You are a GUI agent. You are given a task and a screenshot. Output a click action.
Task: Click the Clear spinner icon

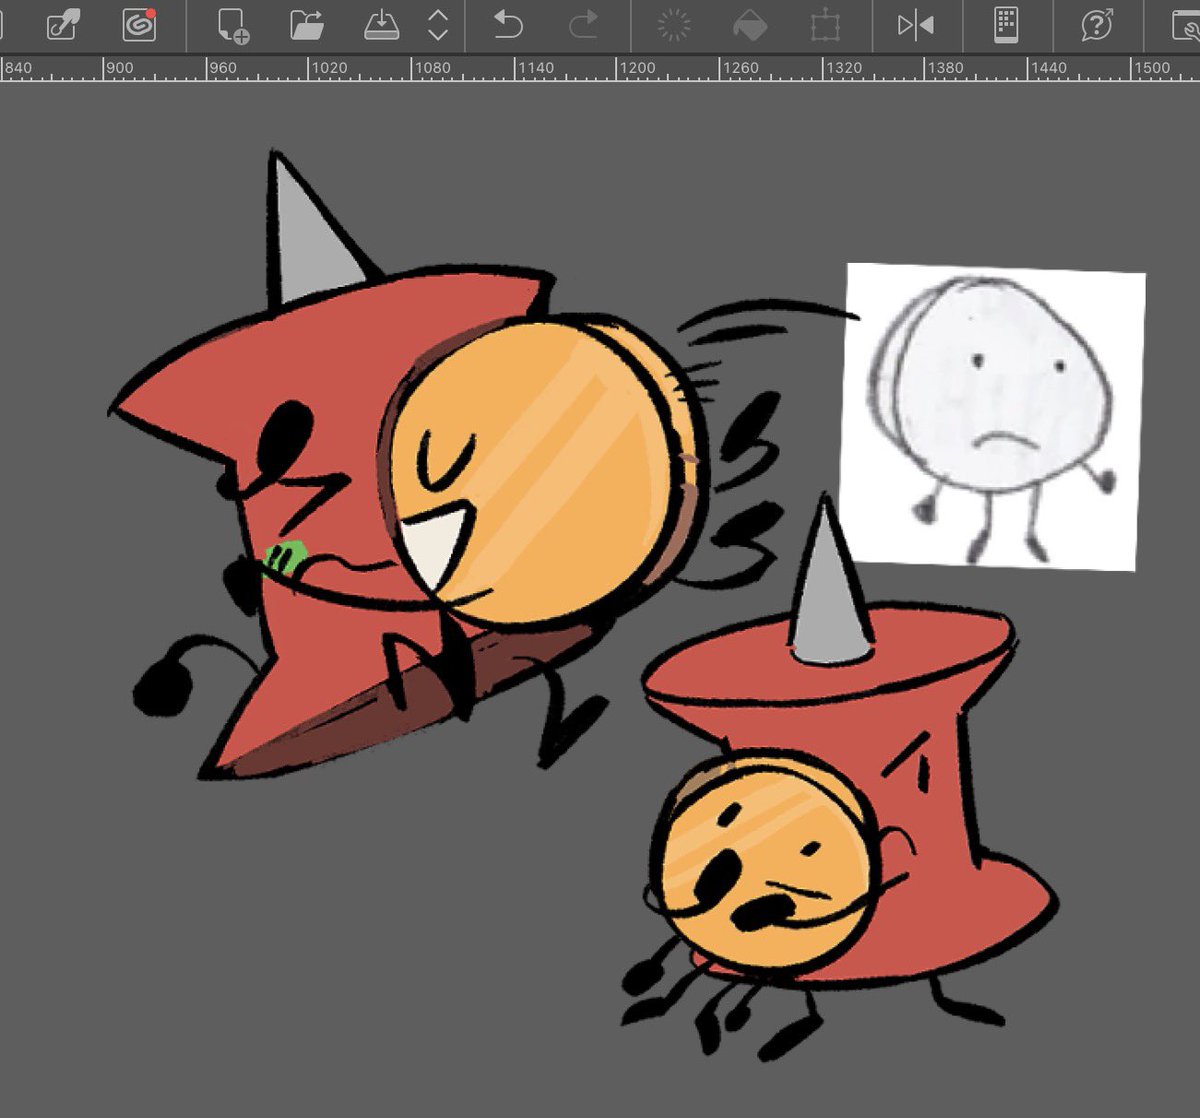pos(674,25)
